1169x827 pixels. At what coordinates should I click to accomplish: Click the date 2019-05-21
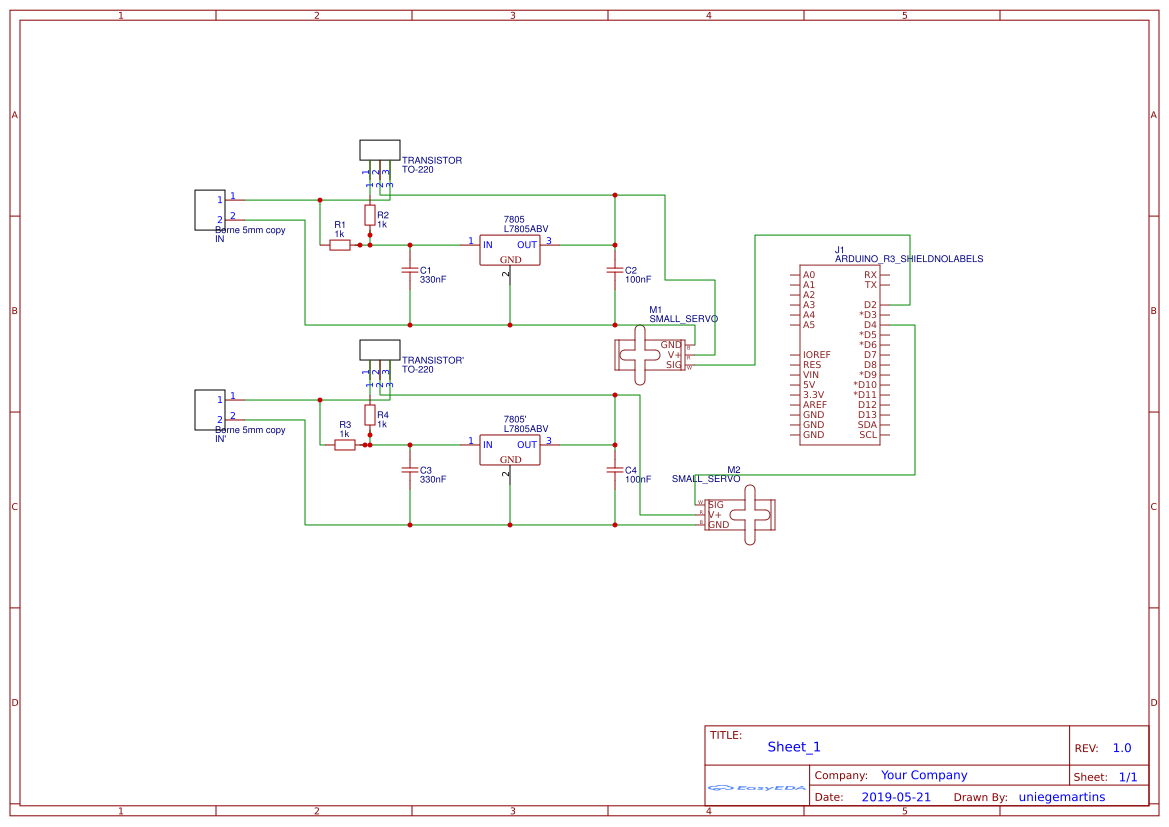pos(896,797)
